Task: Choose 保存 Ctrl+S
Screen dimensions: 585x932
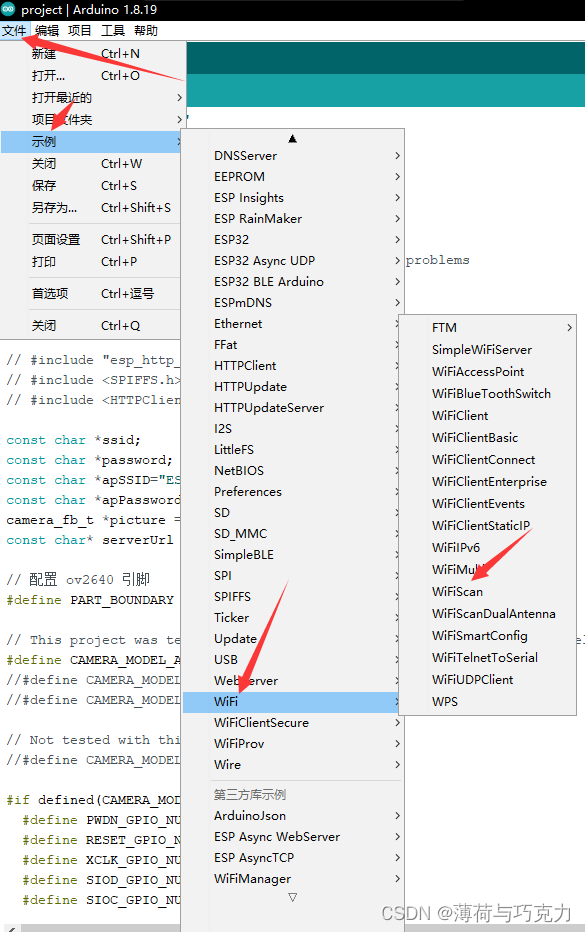Action: (90, 185)
